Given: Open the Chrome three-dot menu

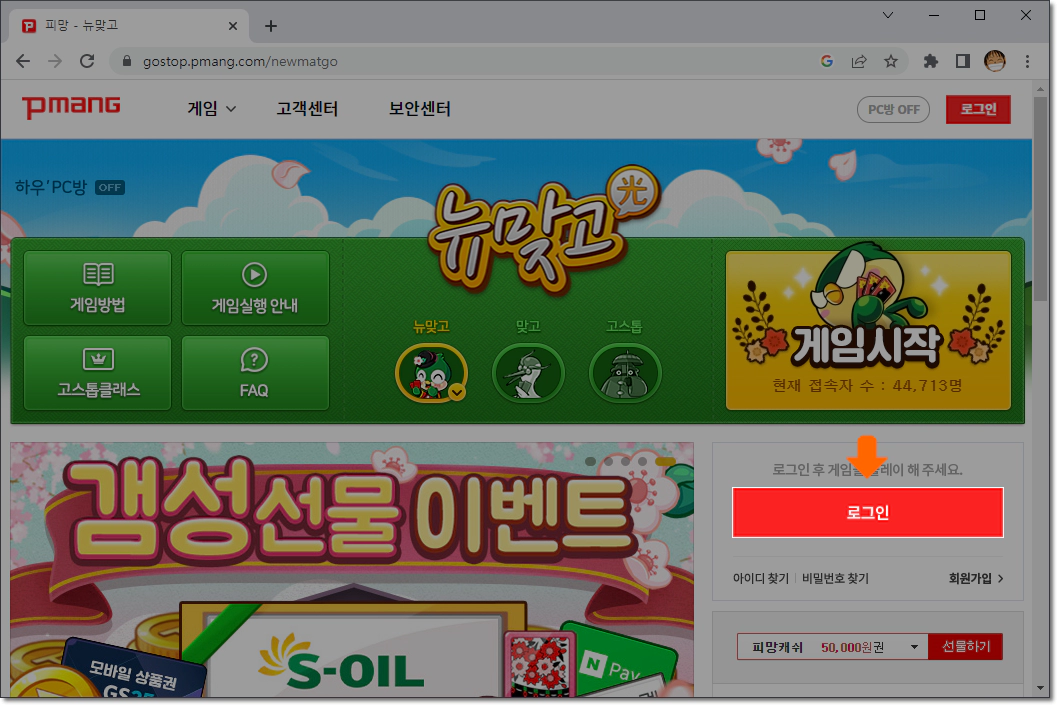Looking at the screenshot, I should 1027,61.
